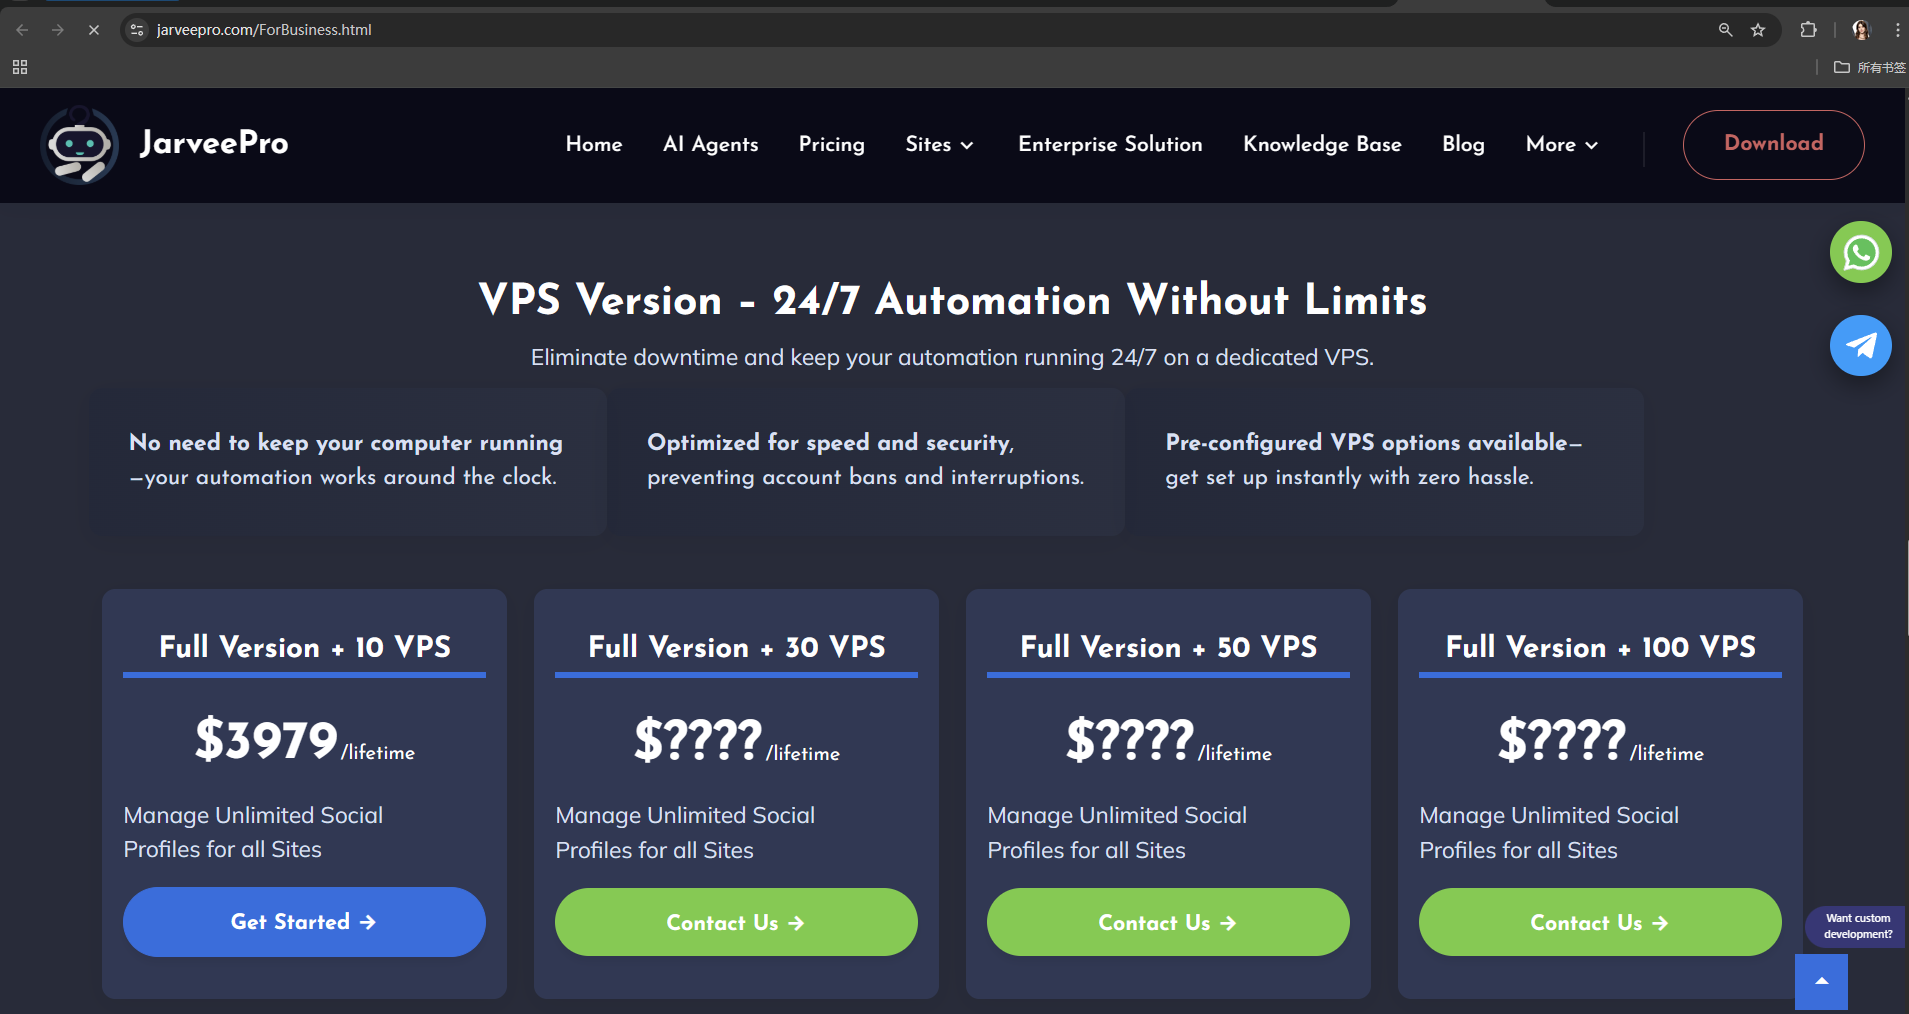Screen dimensions: 1909x1014
Task: Click browser back arrow
Action: pyautogui.click(x=22, y=30)
